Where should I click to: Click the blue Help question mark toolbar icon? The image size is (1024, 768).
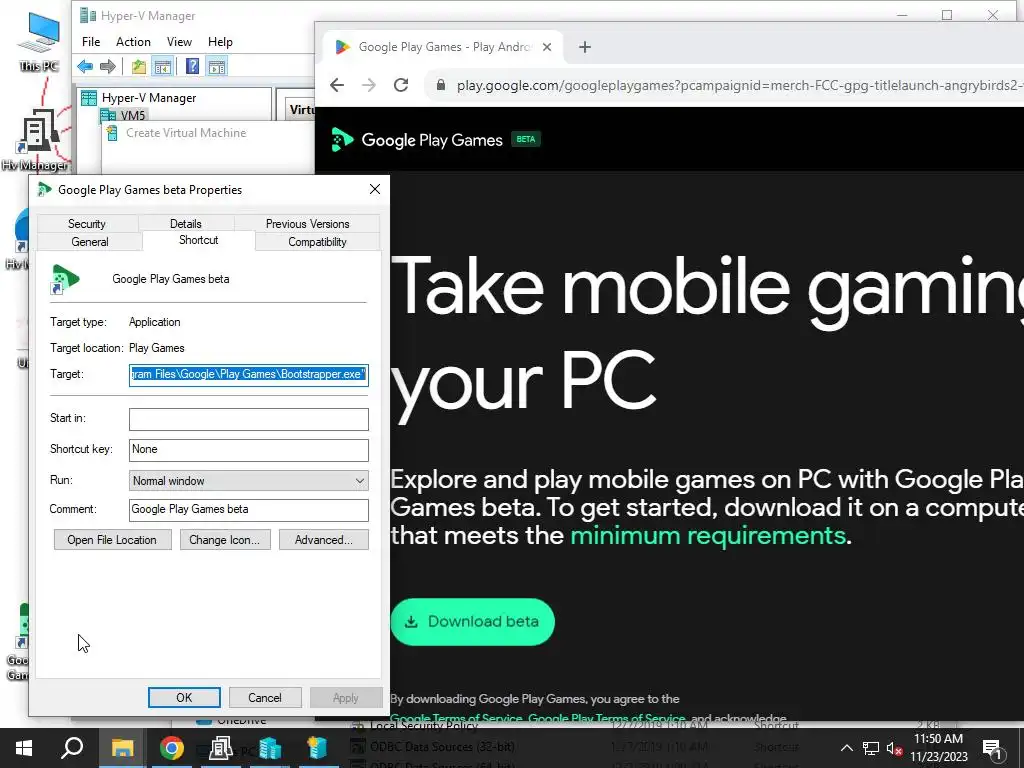pyautogui.click(x=192, y=66)
